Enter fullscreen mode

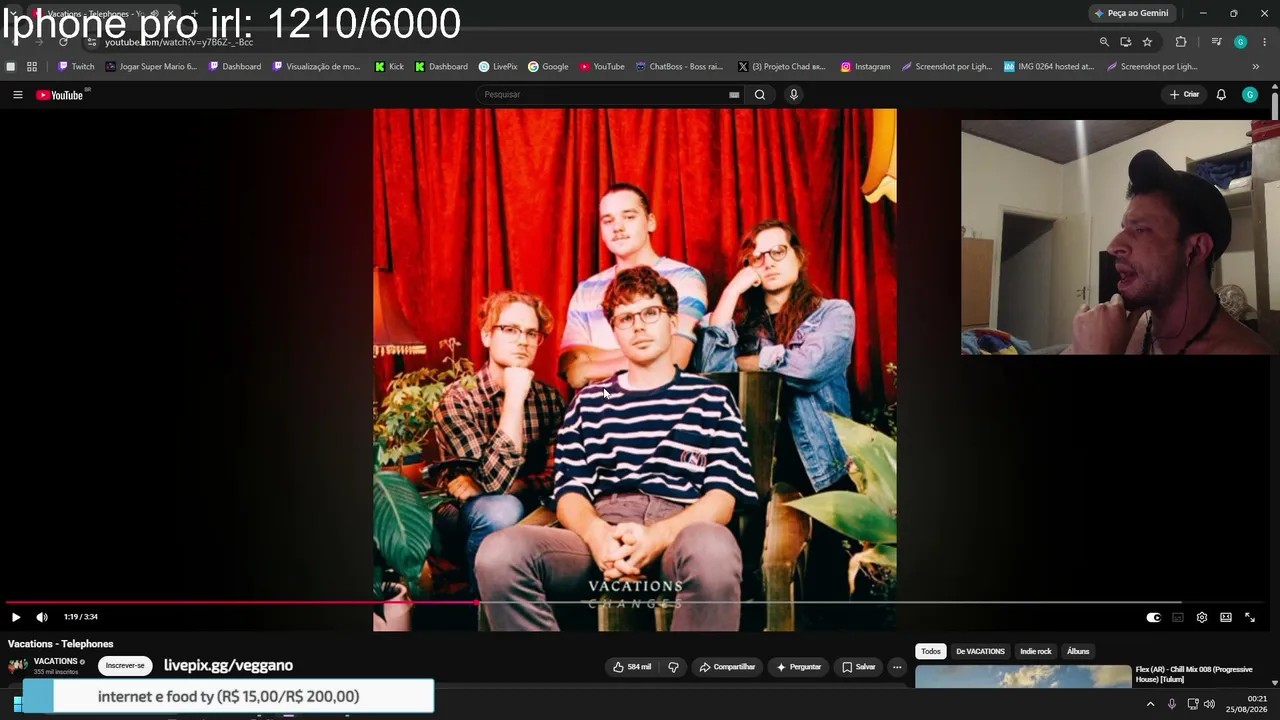1250,617
